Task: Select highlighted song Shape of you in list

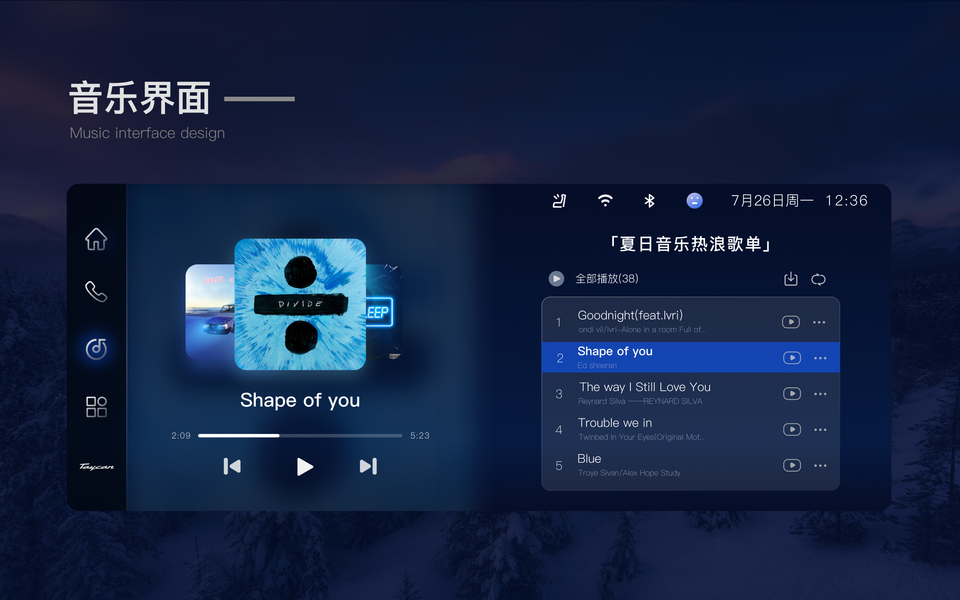Action: pos(691,358)
